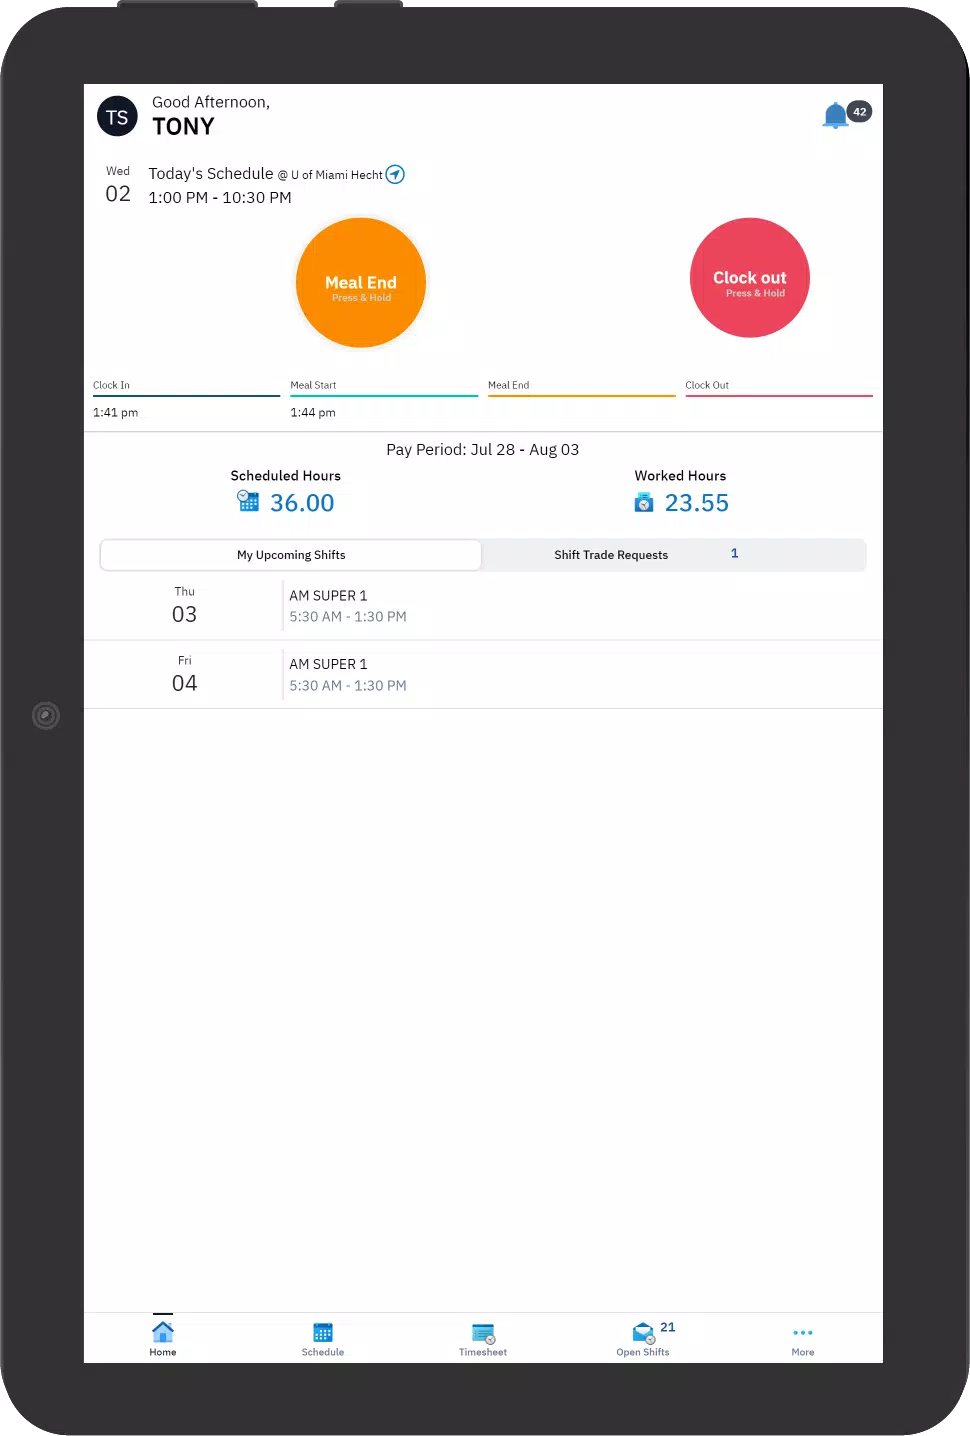Viewport: 970px width, 1436px height.
Task: Open the notifications bell icon
Action: 835,115
